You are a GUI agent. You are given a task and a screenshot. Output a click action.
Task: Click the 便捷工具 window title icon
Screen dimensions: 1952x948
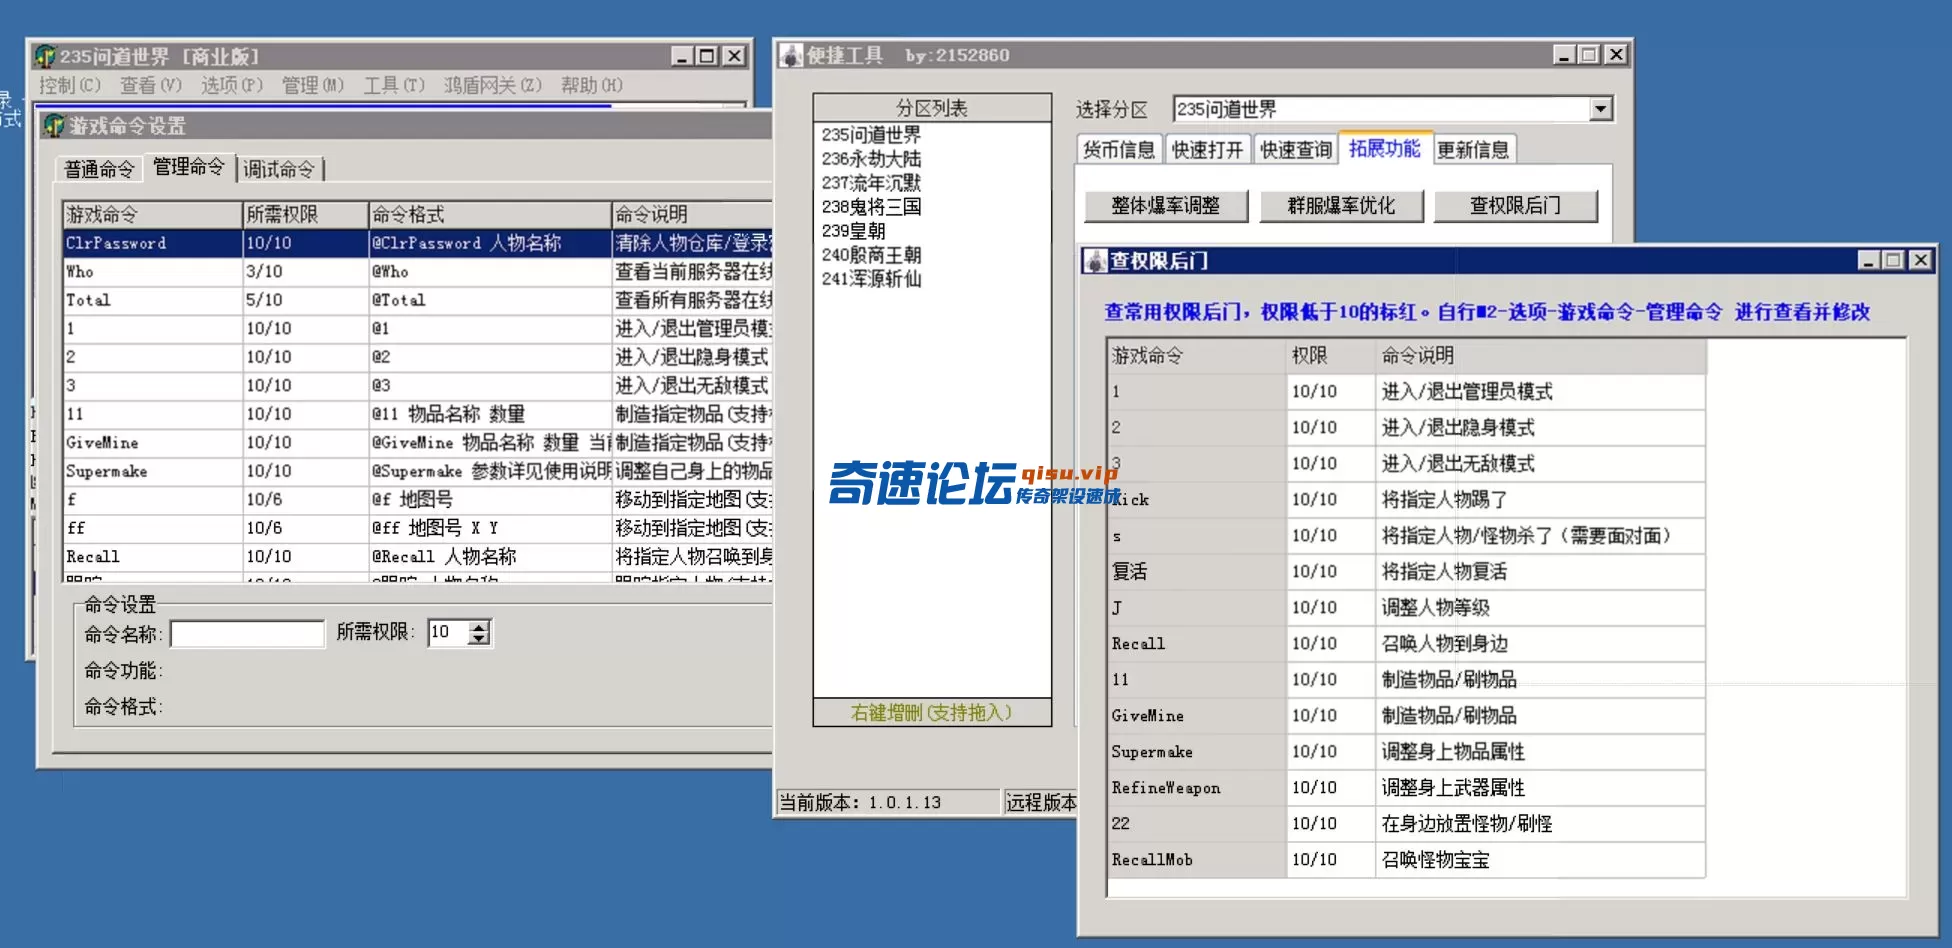(792, 56)
